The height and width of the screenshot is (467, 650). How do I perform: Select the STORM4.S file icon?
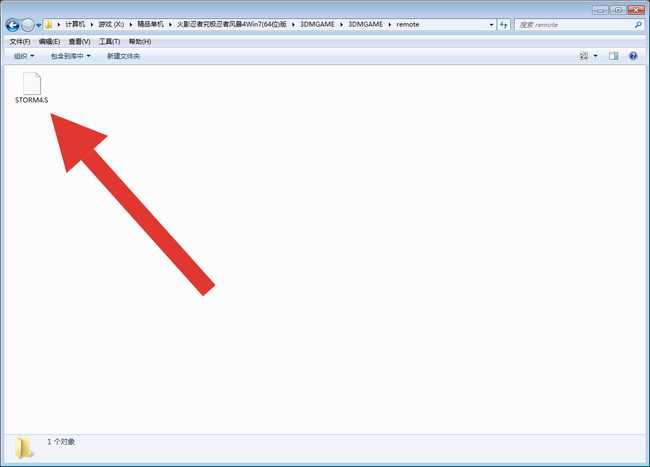coord(31,86)
